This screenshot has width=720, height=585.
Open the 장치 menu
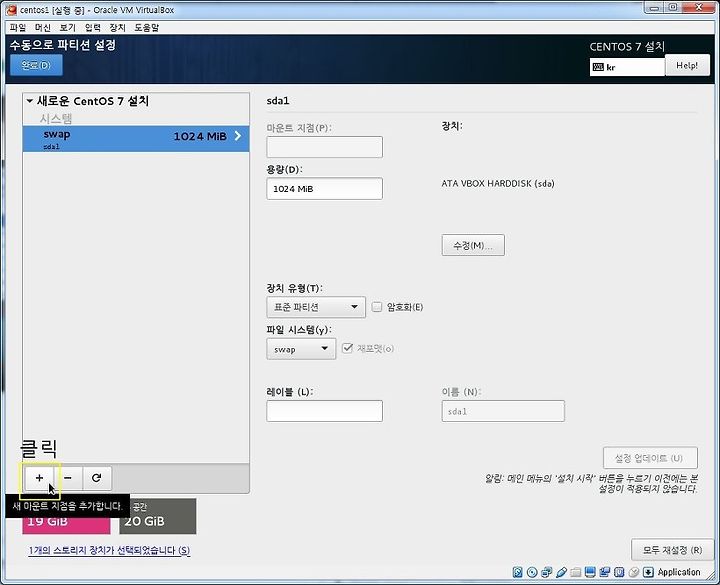pyautogui.click(x=117, y=28)
